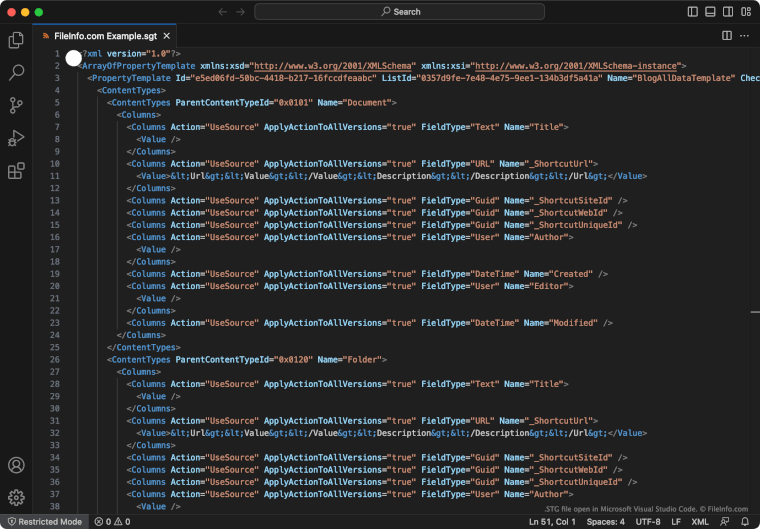760x529 pixels.
Task: Open the Search view in activity bar
Action: coord(16,73)
